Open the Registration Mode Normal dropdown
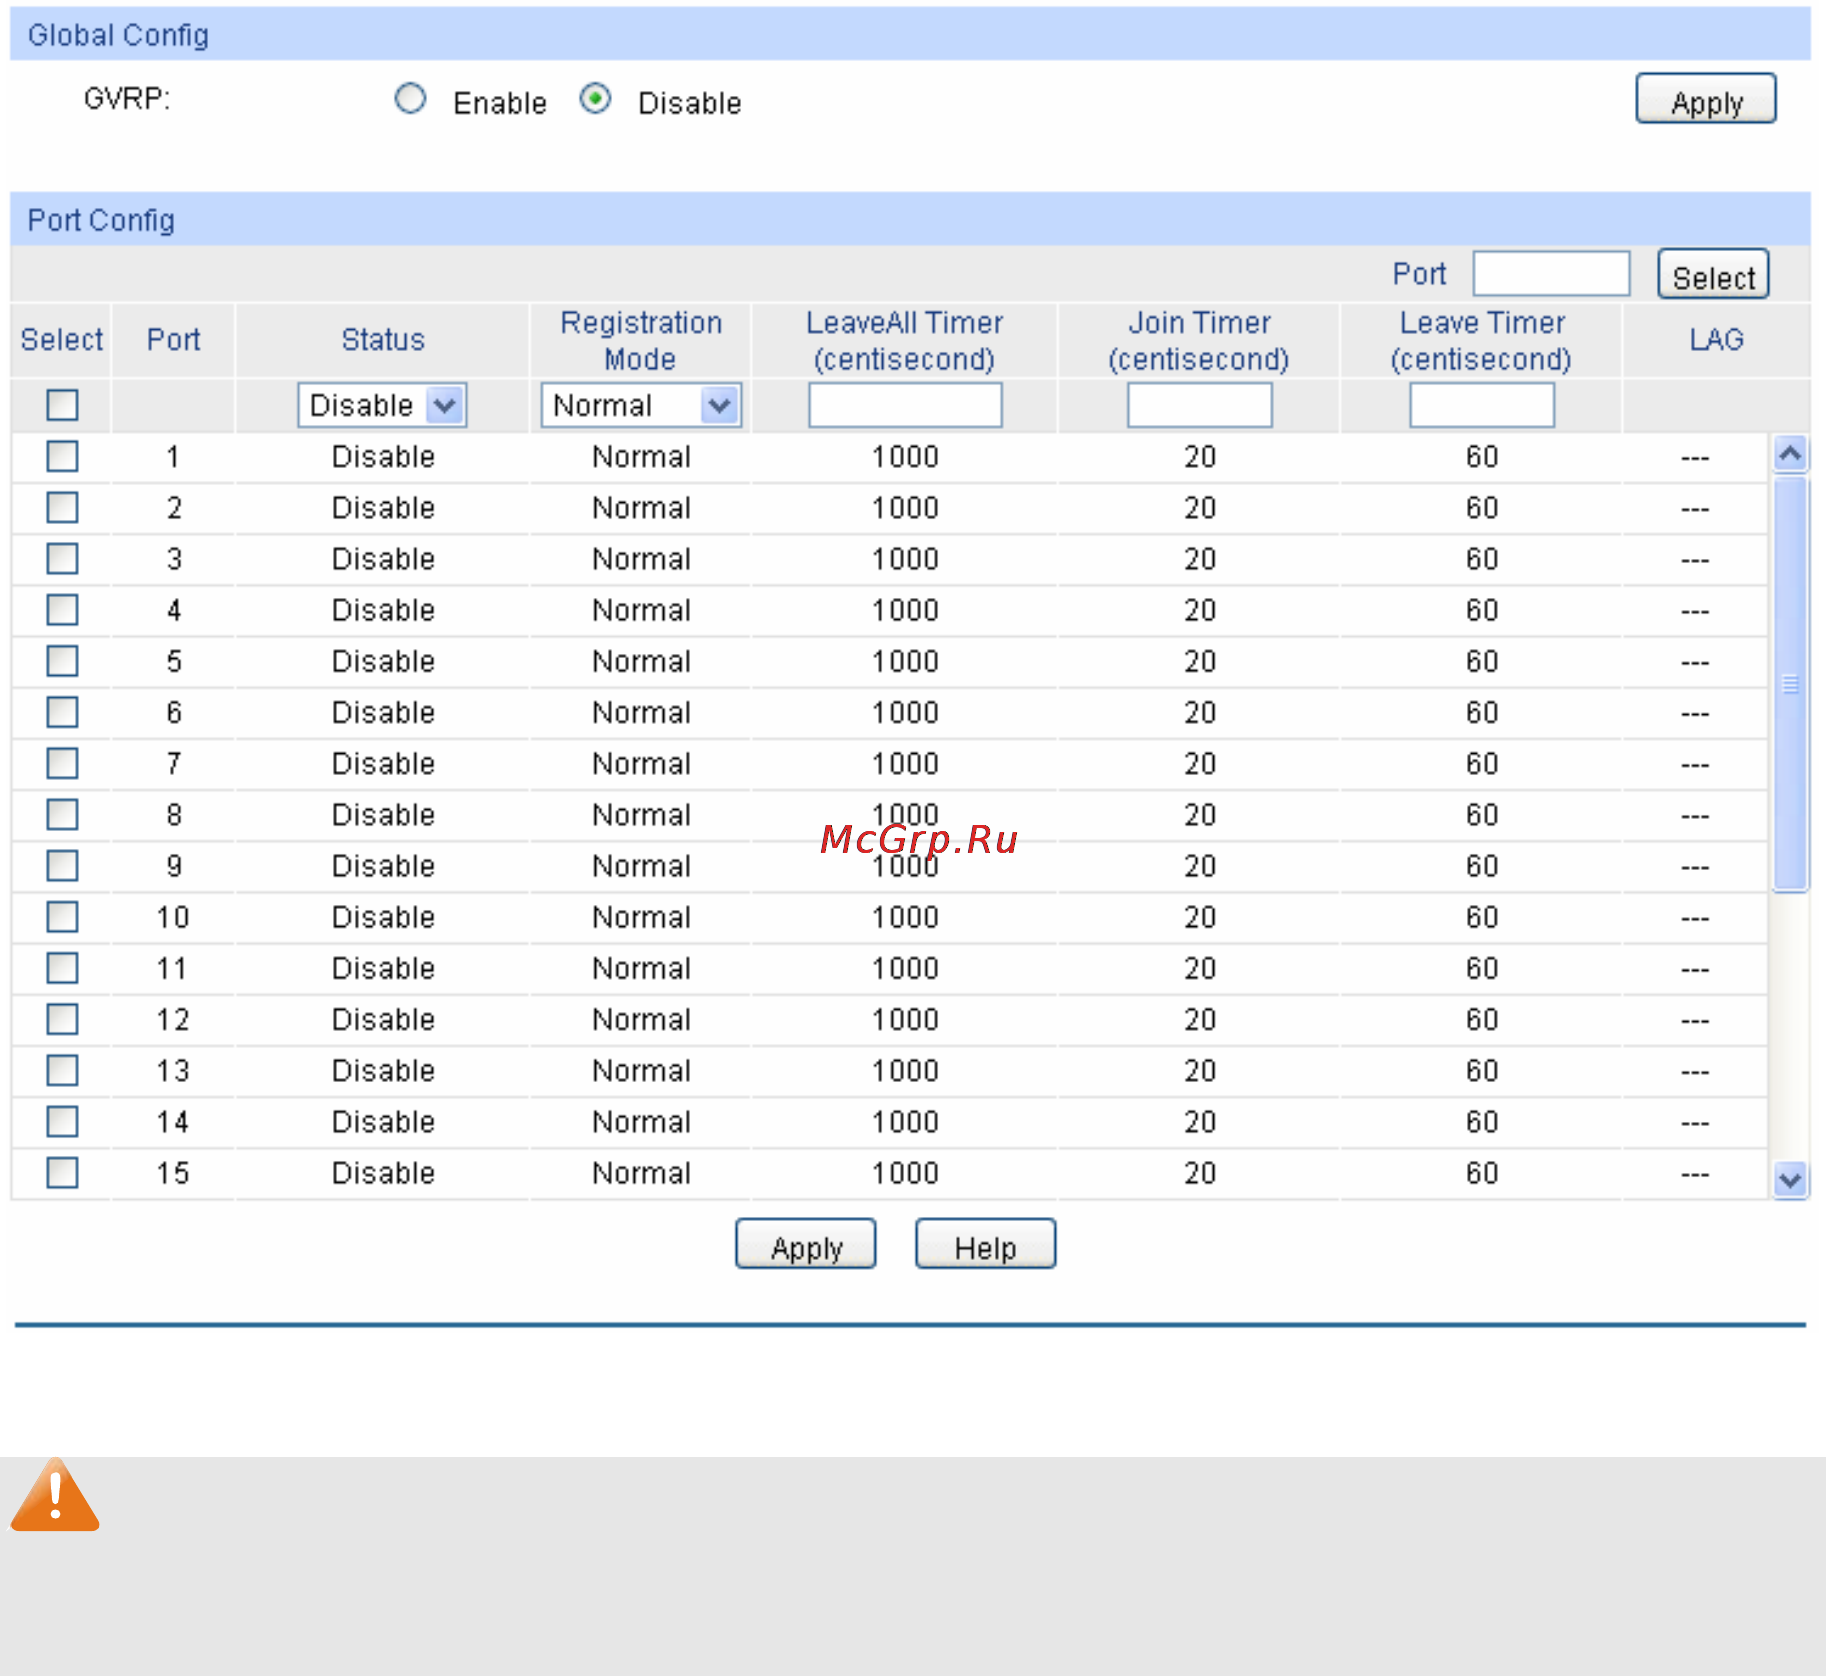This screenshot has height=1676, width=1826. (640, 405)
